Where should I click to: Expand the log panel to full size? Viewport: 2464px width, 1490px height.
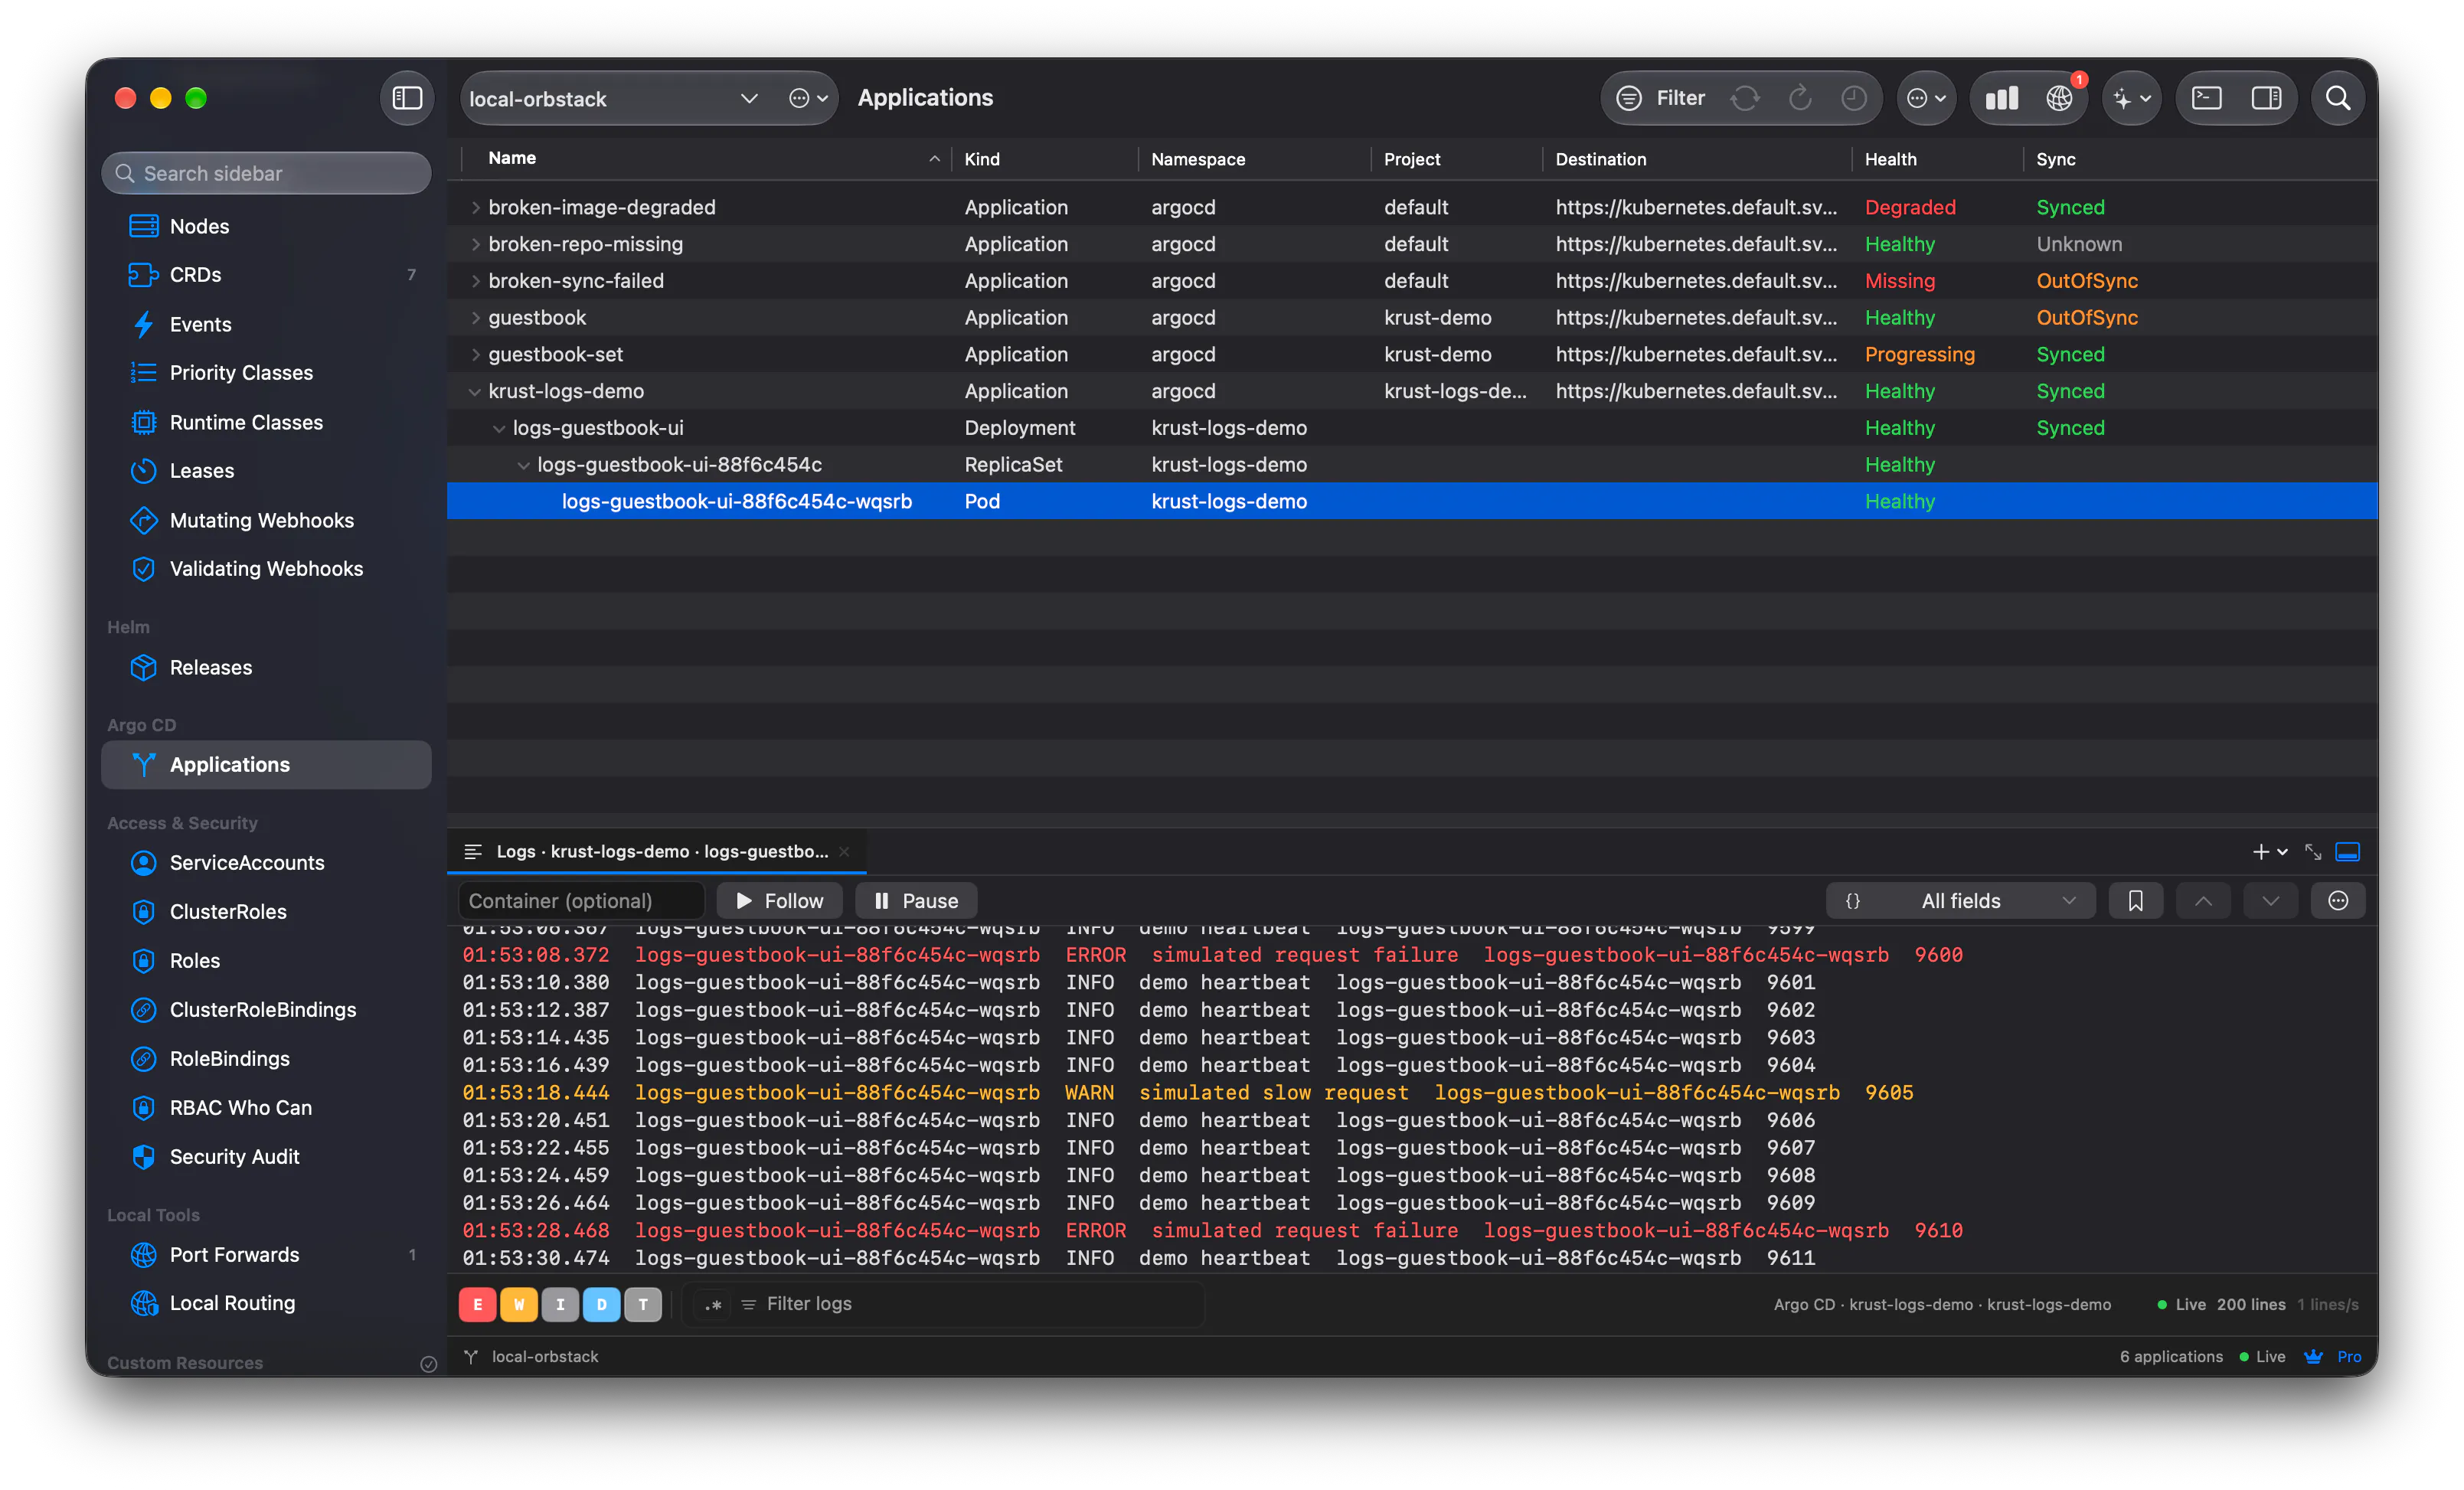coord(2313,851)
